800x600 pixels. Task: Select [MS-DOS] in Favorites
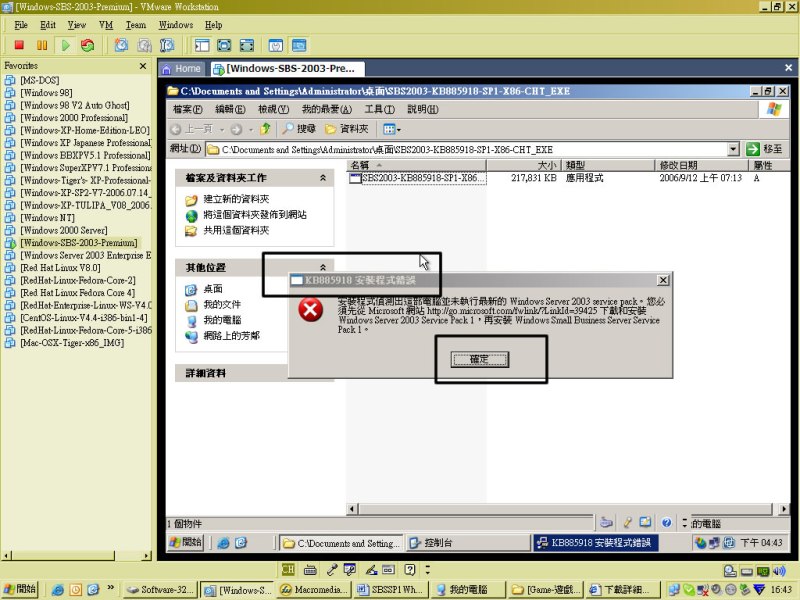[39, 80]
